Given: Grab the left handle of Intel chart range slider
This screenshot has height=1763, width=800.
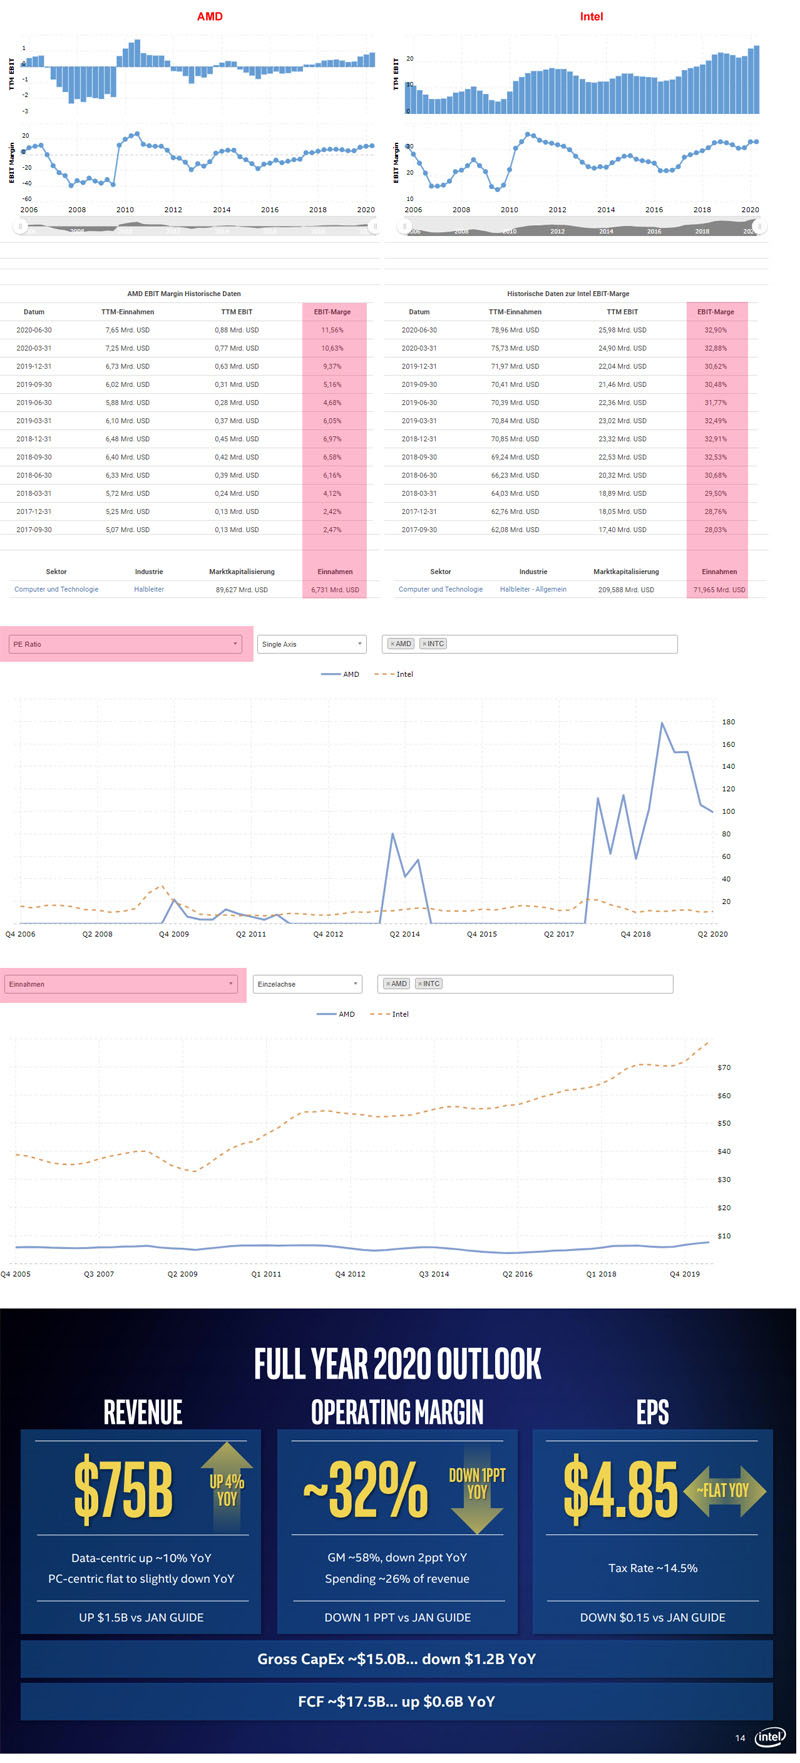Looking at the screenshot, I should pyautogui.click(x=403, y=227).
